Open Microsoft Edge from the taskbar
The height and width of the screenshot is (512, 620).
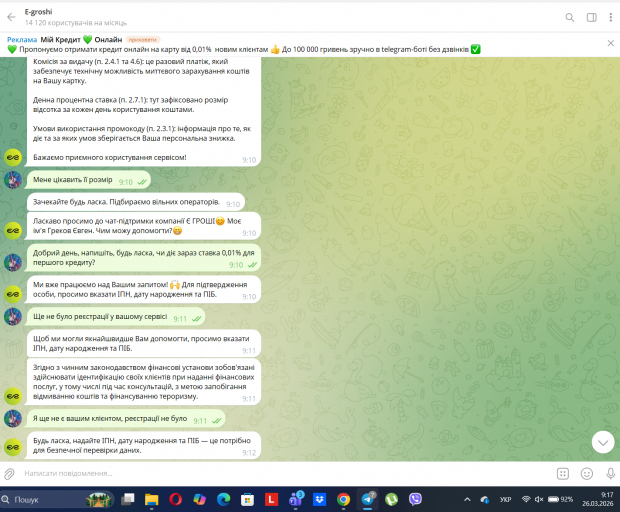(x=223, y=499)
